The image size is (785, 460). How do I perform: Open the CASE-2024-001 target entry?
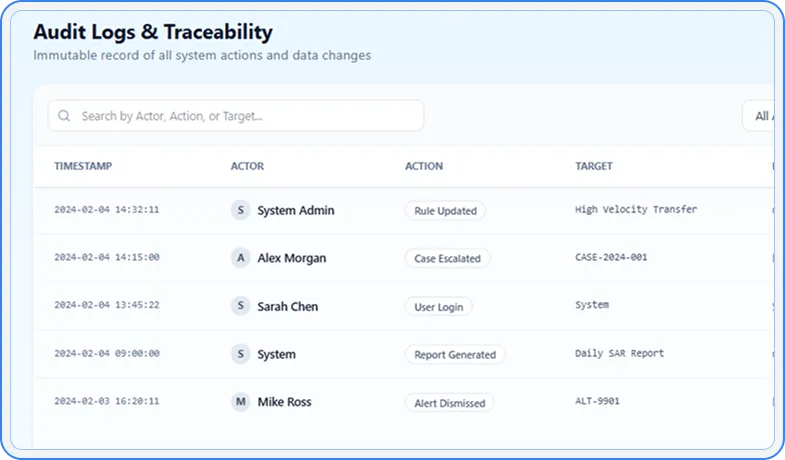click(x=611, y=257)
